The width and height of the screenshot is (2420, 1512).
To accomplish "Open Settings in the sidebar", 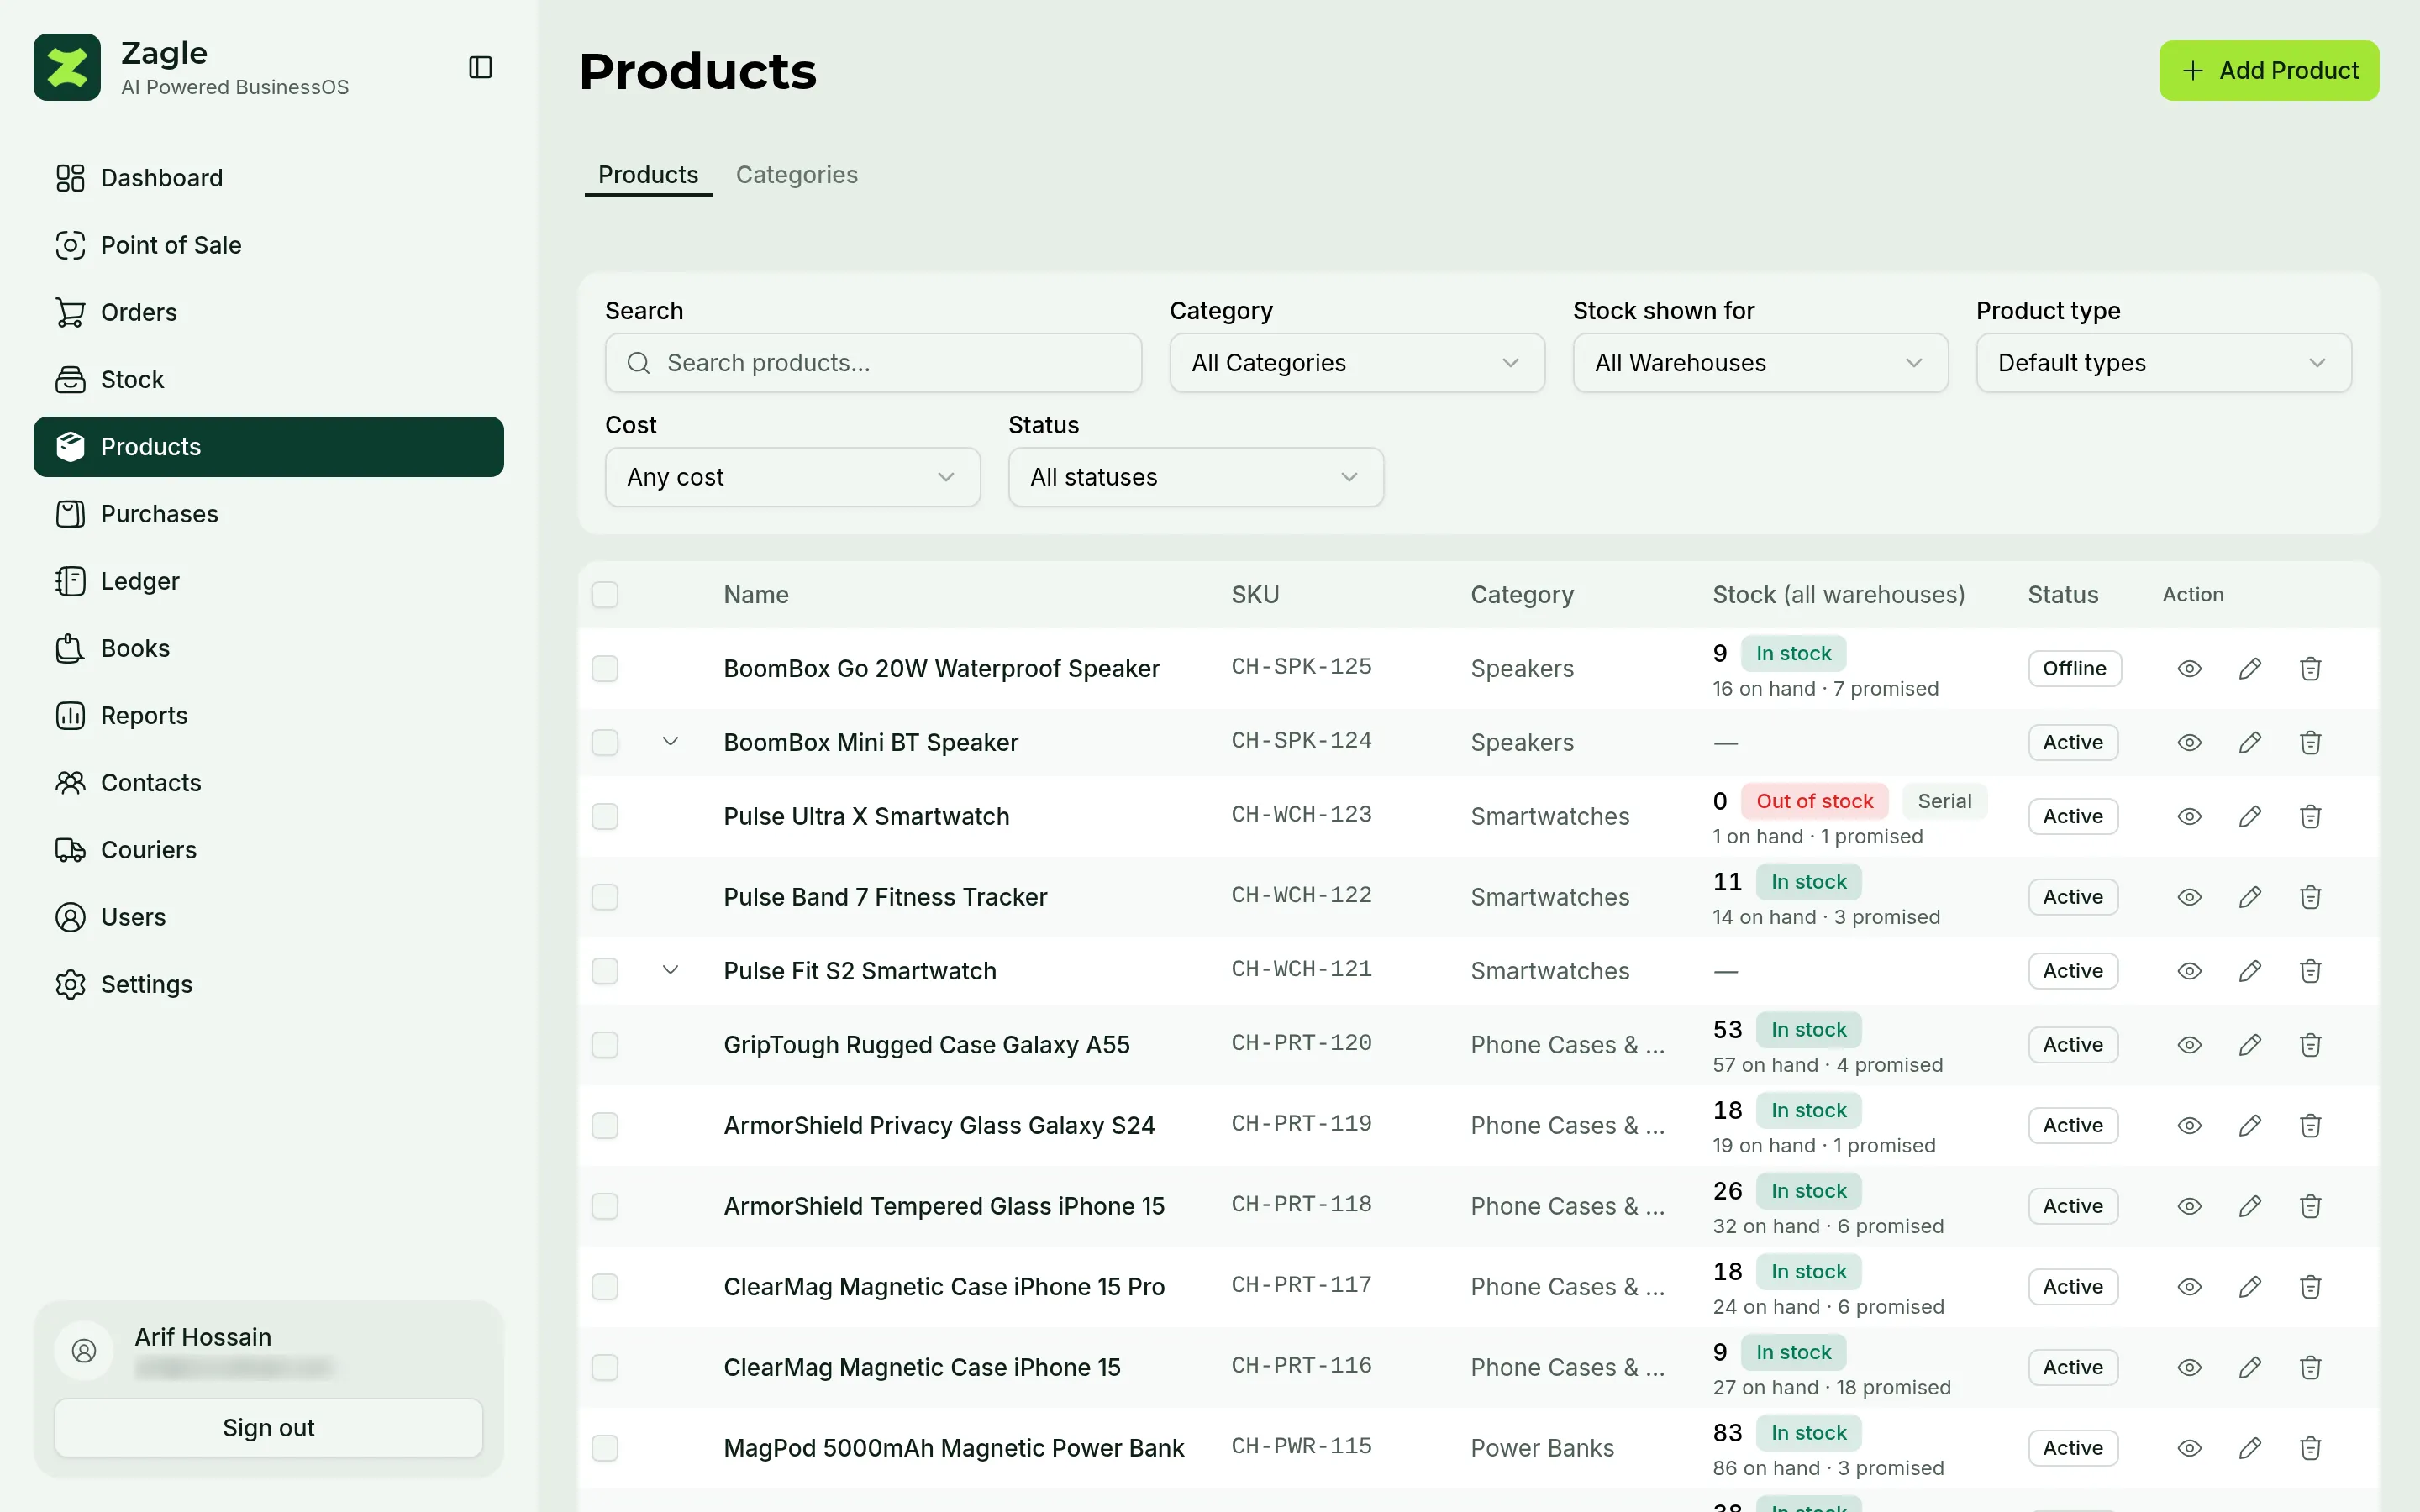I will [x=268, y=984].
